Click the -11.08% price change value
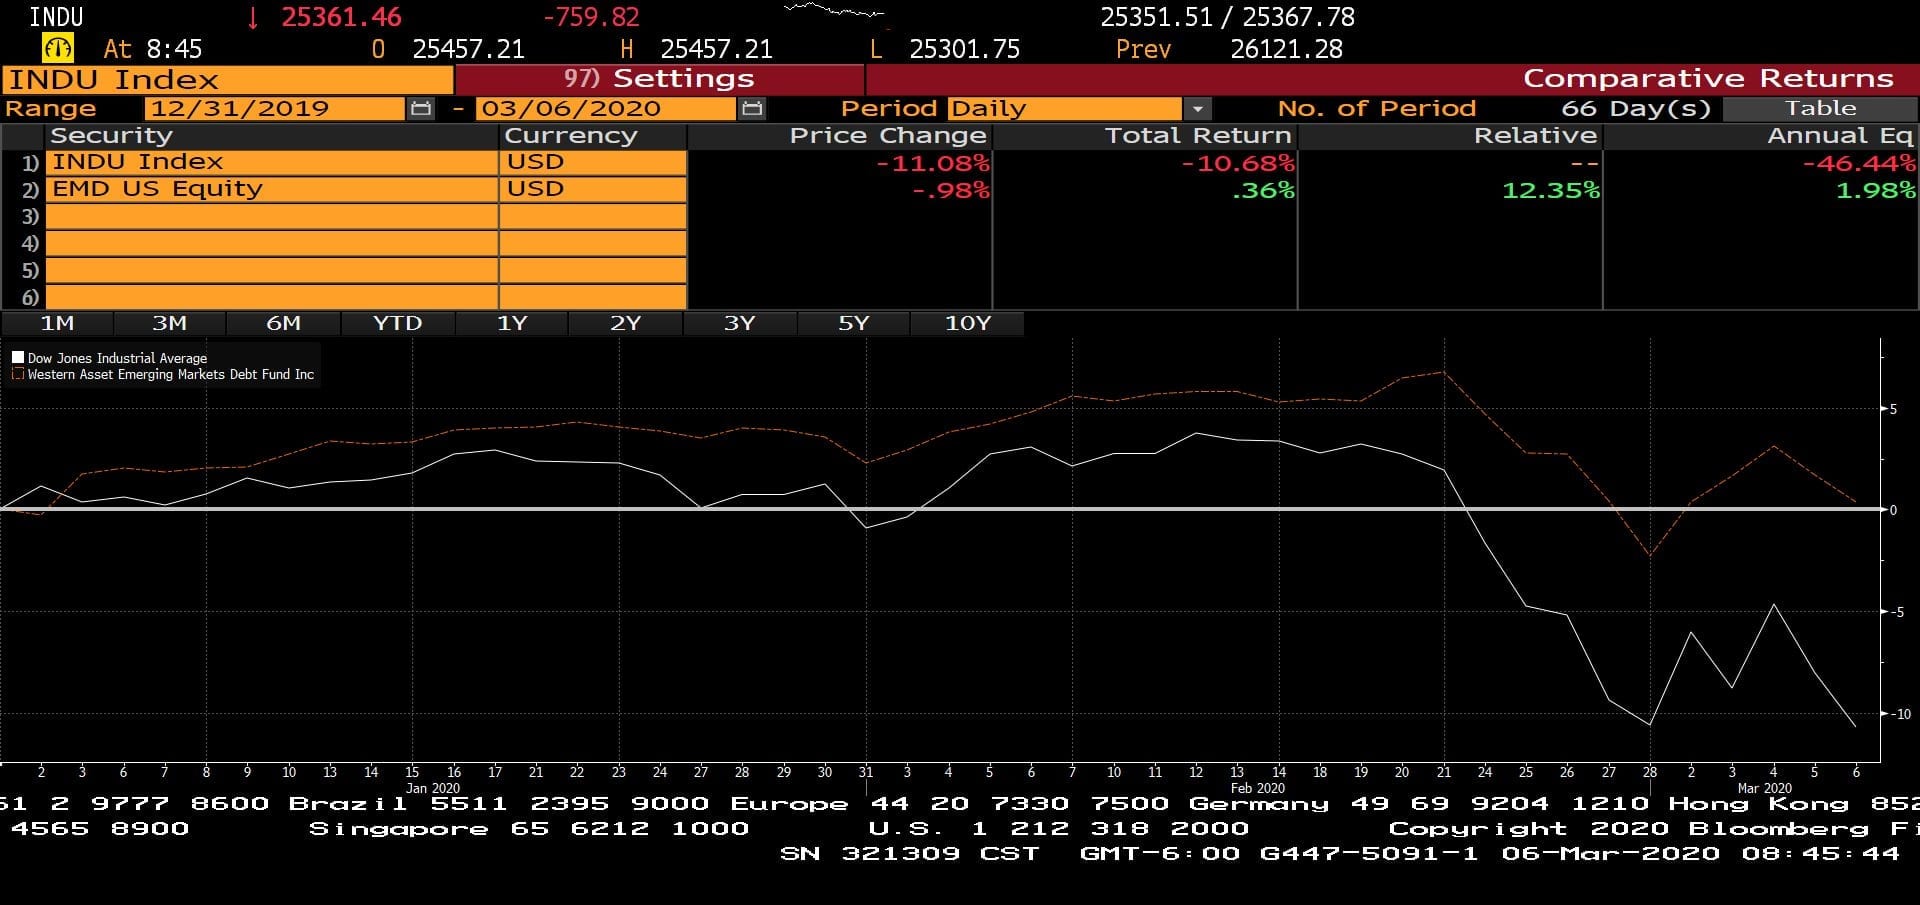This screenshot has width=1920, height=905. [x=932, y=163]
